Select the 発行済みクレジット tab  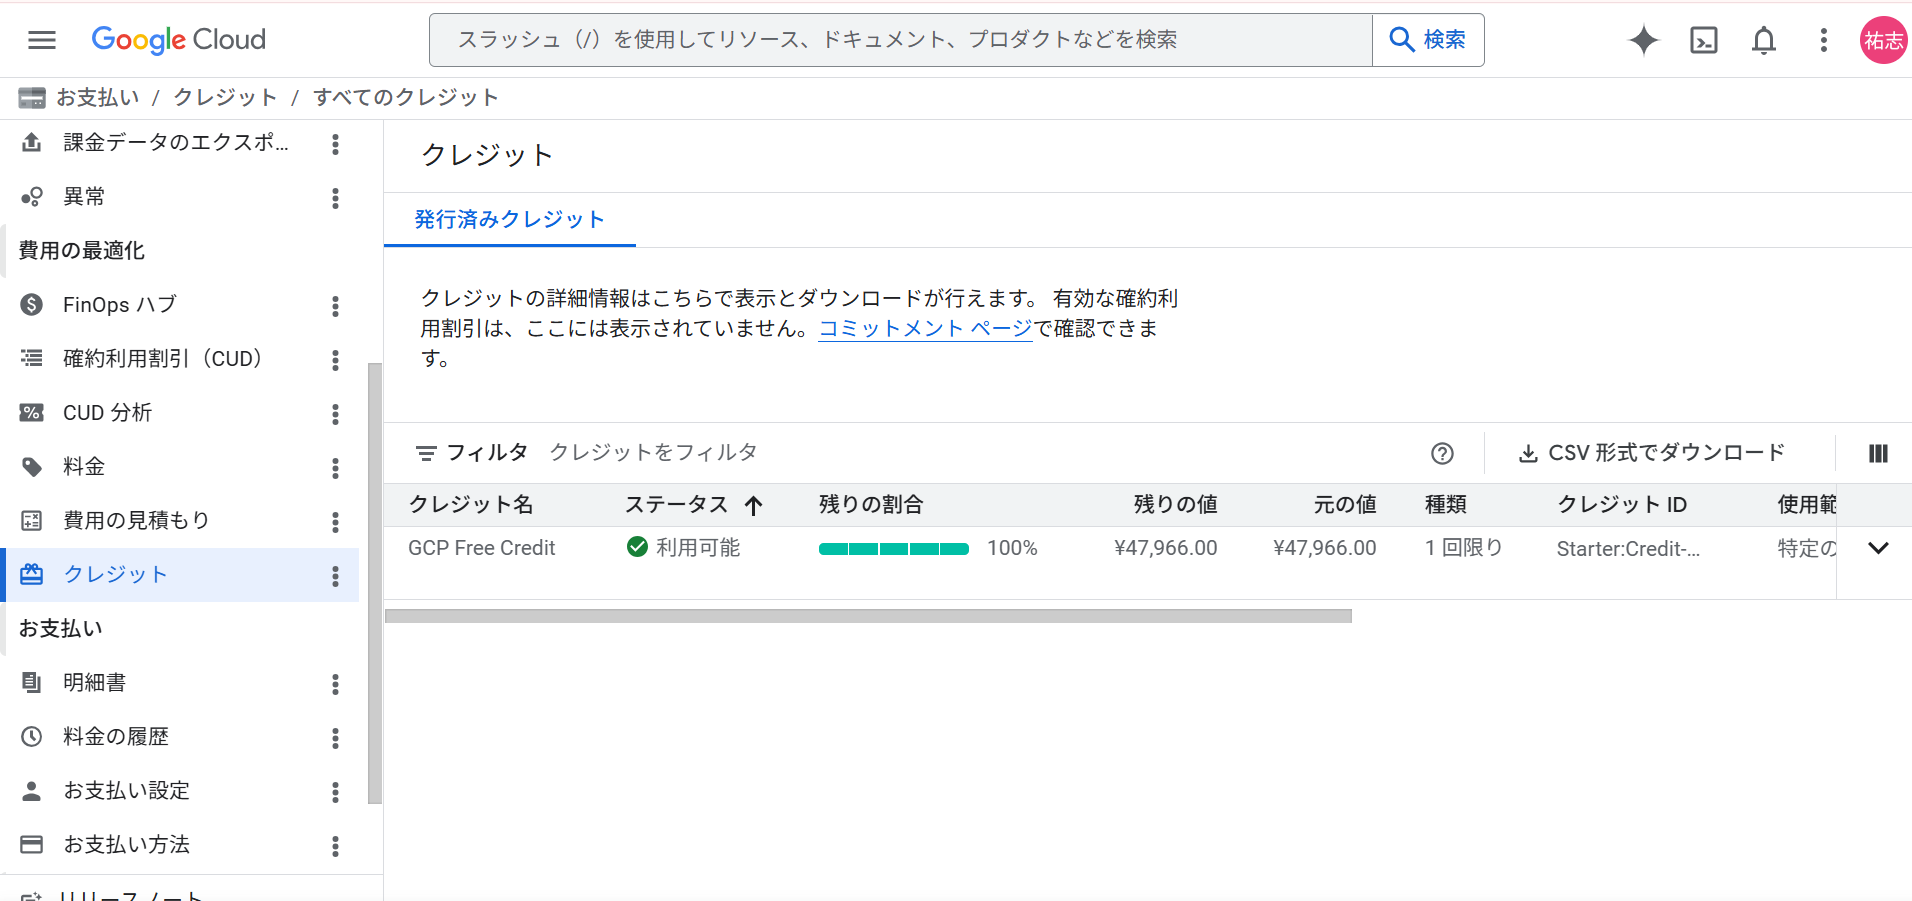point(509,220)
